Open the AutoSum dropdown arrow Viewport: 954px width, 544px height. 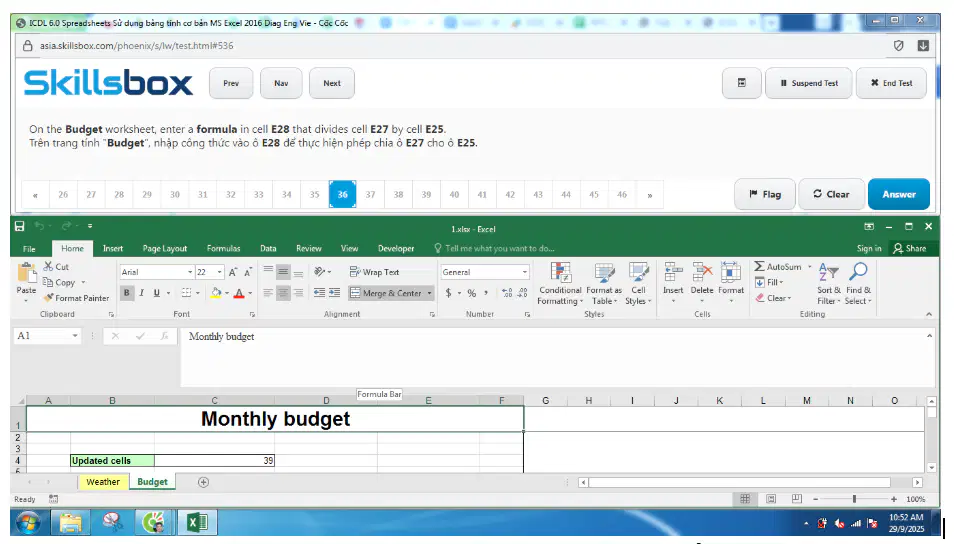[810, 267]
